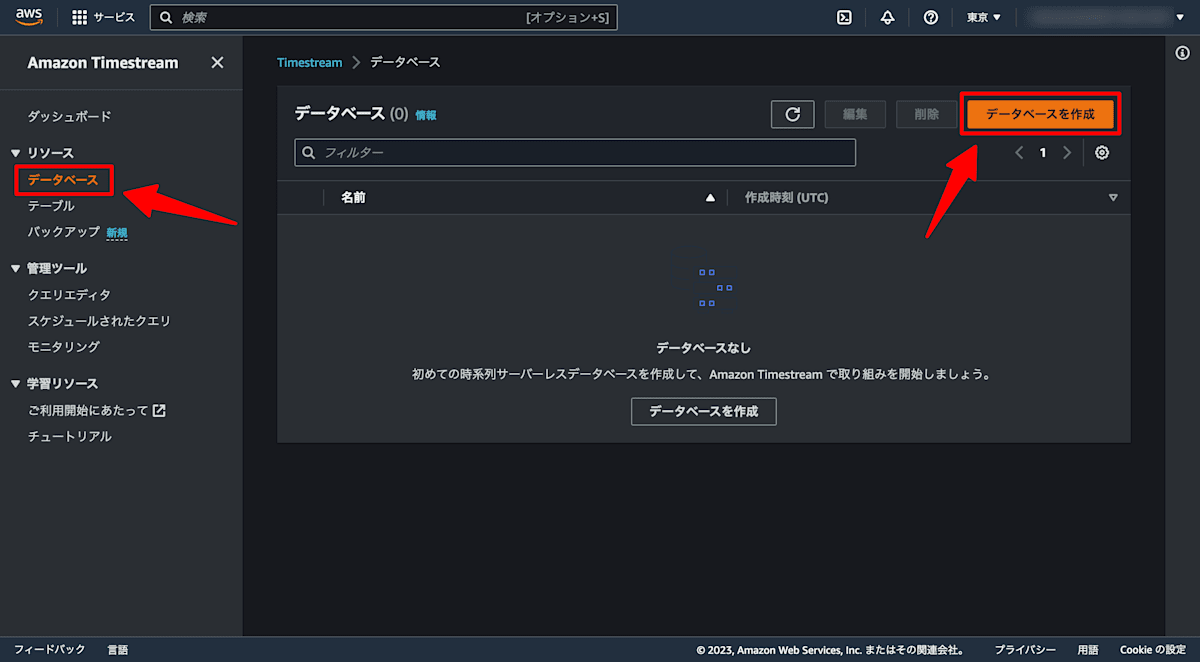Click the 検索 search field in the top bar
Screen dimensions: 1200x662
(x=383, y=17)
